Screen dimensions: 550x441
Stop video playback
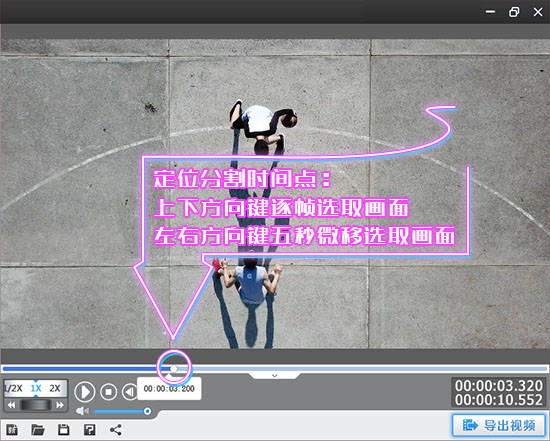point(108,391)
